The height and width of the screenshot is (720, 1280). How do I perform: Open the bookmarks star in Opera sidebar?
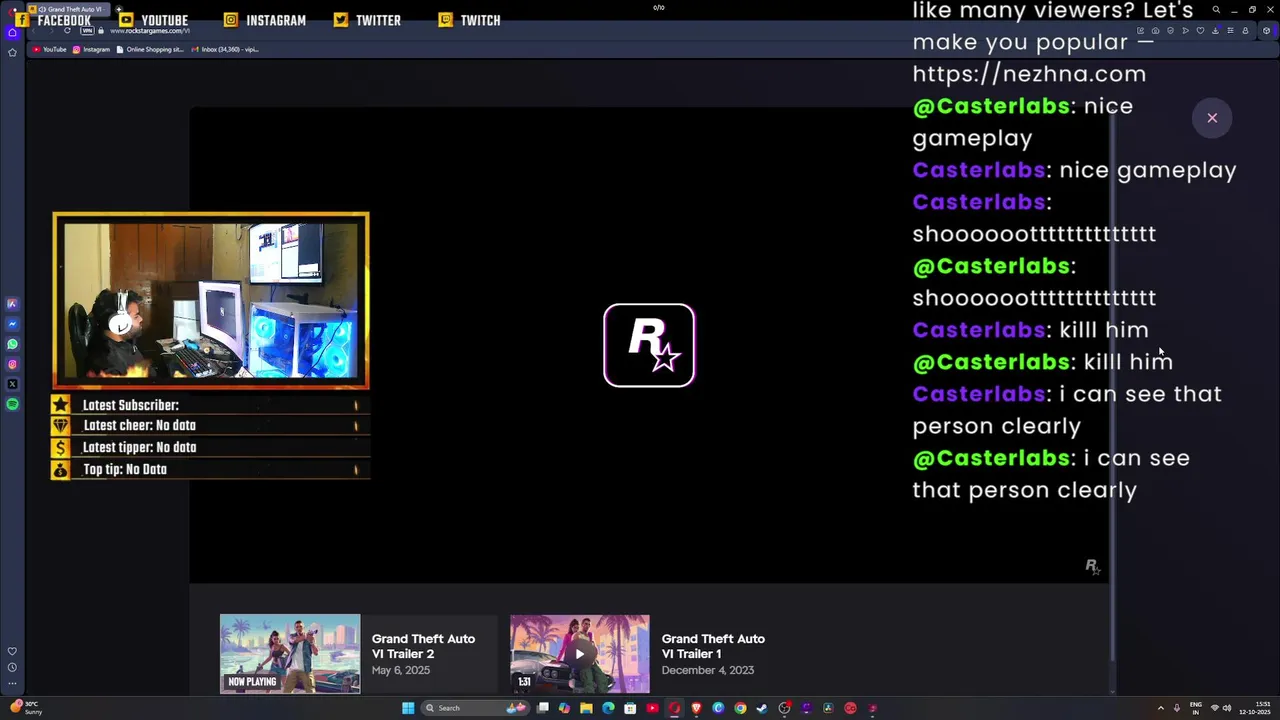coord(12,52)
